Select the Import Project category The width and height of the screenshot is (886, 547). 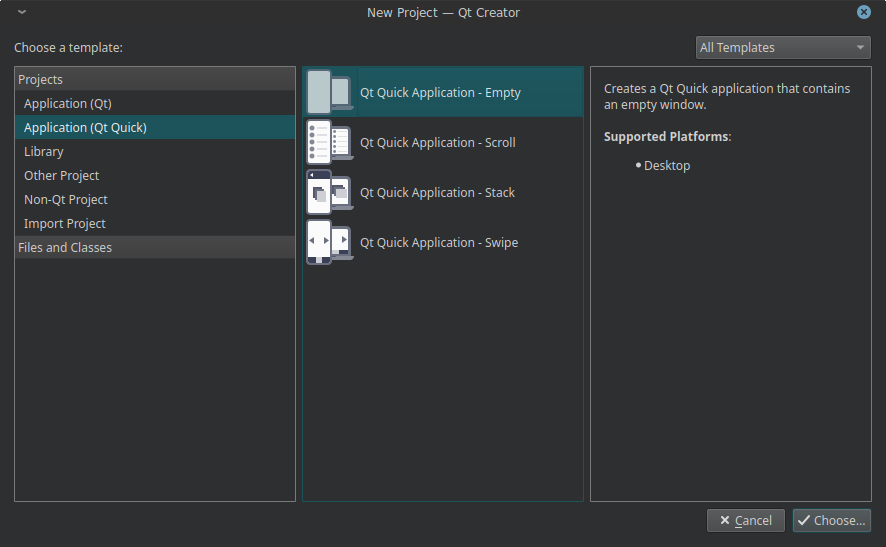pos(155,223)
